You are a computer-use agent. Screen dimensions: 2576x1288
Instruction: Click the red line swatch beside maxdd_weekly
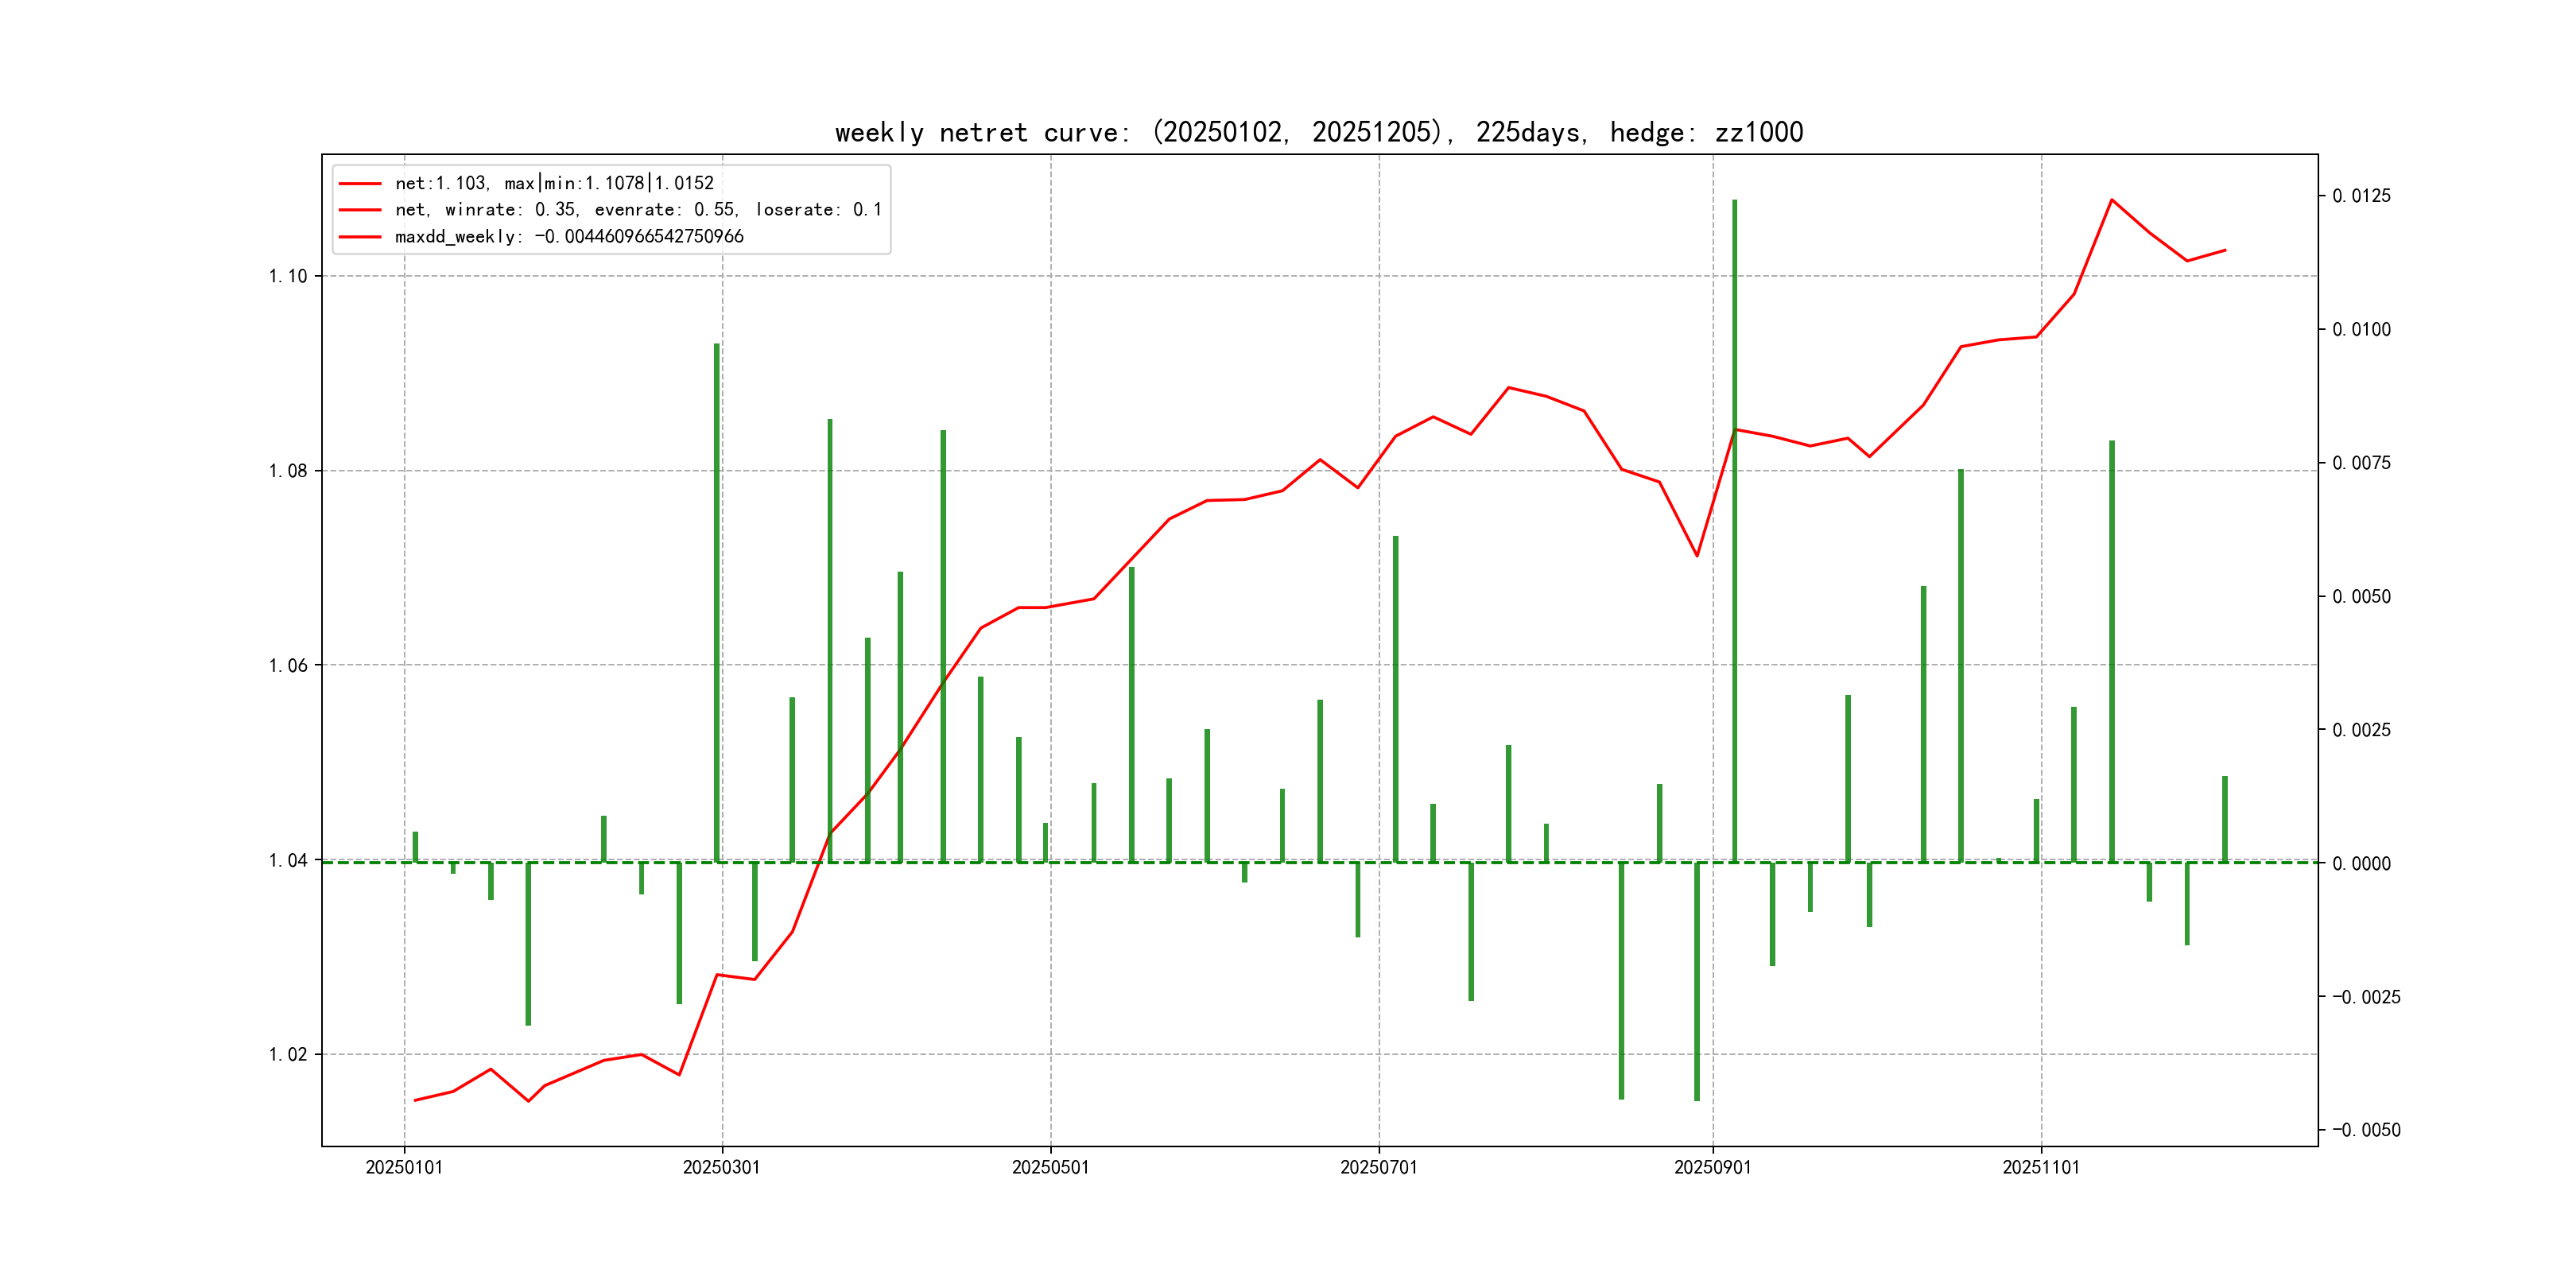click(360, 237)
